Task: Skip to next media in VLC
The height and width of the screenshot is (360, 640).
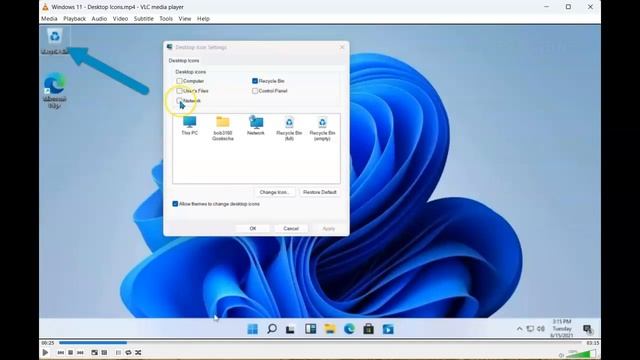Action: tap(80, 353)
